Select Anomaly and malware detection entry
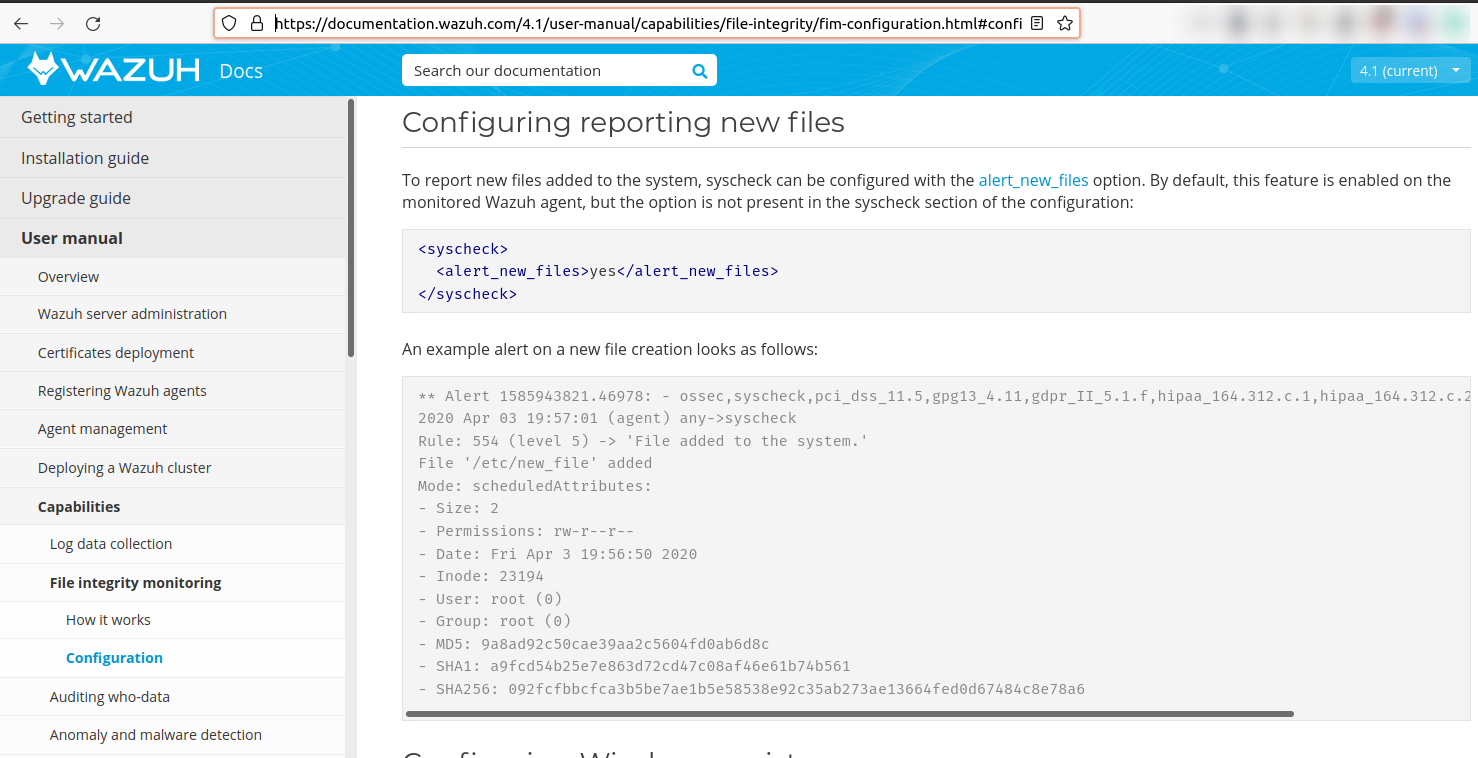 pyautogui.click(x=155, y=734)
